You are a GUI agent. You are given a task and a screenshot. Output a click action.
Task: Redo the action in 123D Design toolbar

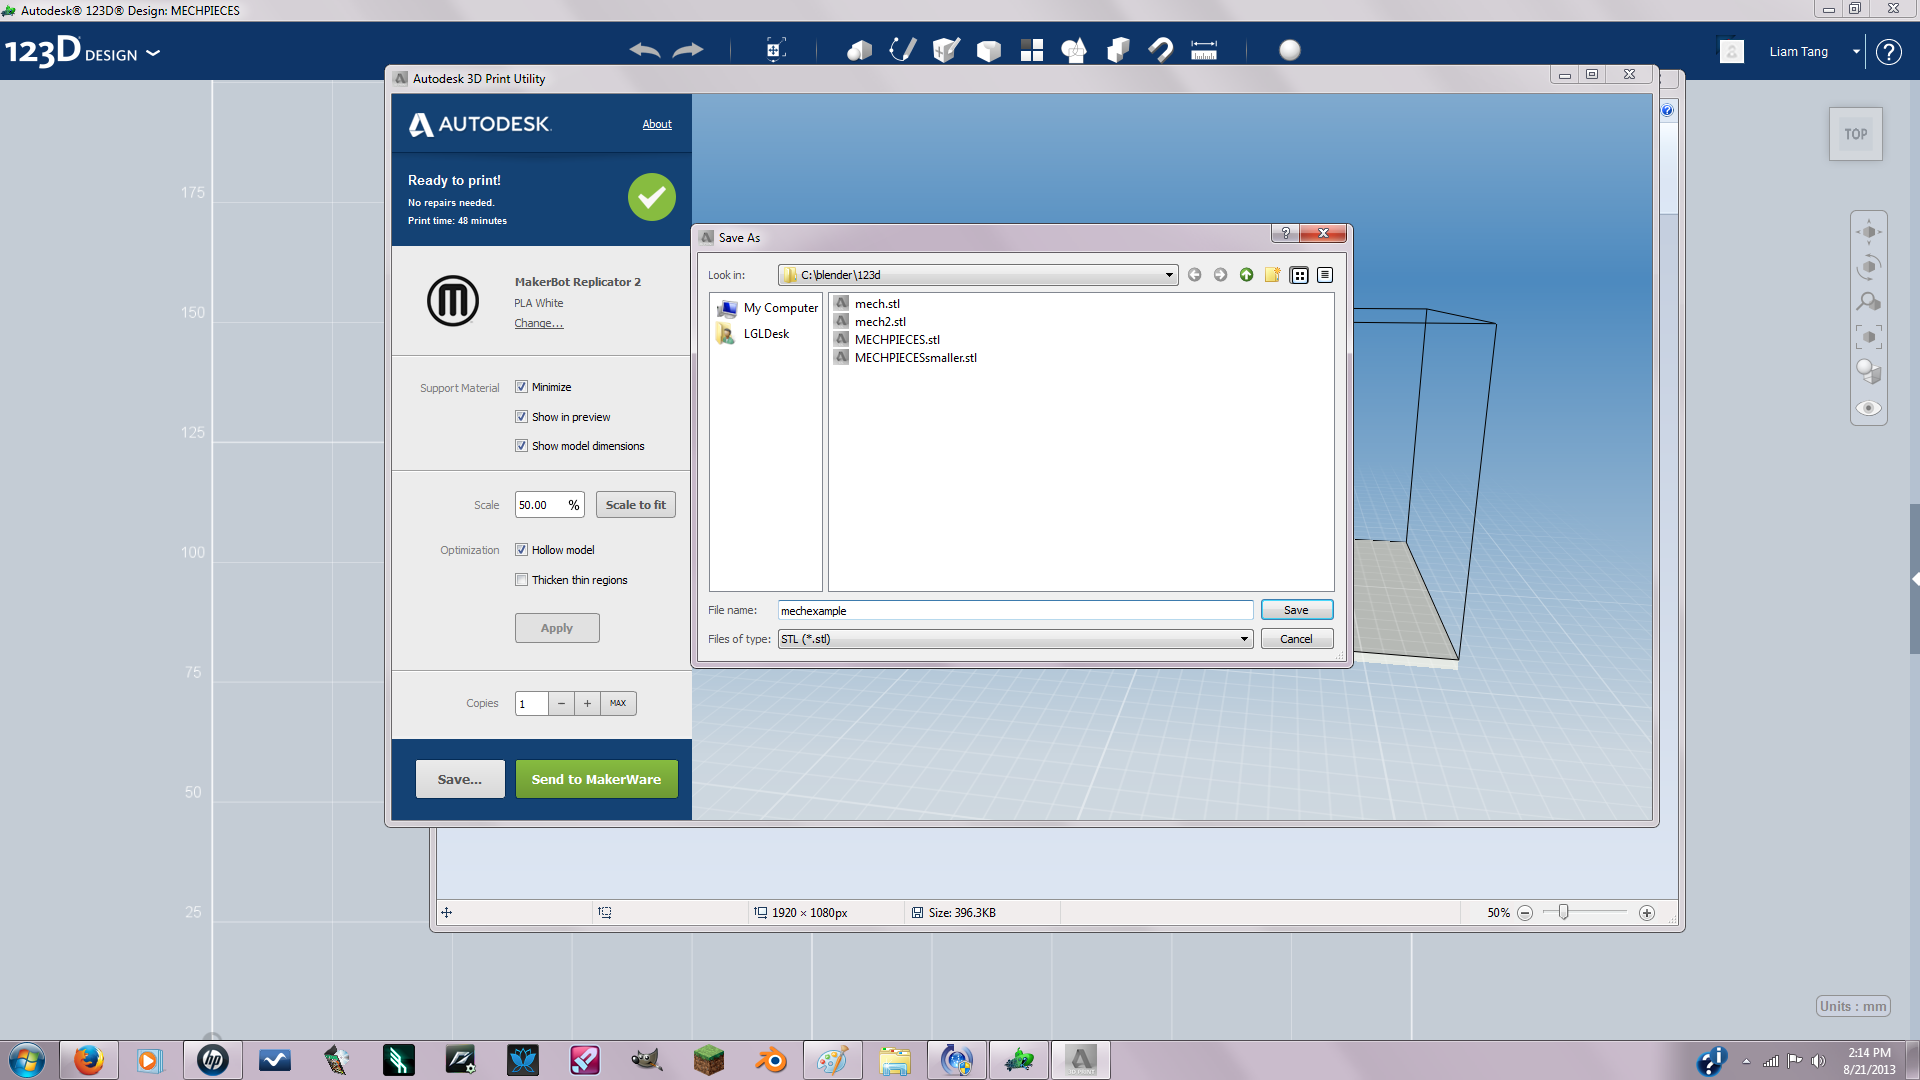[688, 50]
